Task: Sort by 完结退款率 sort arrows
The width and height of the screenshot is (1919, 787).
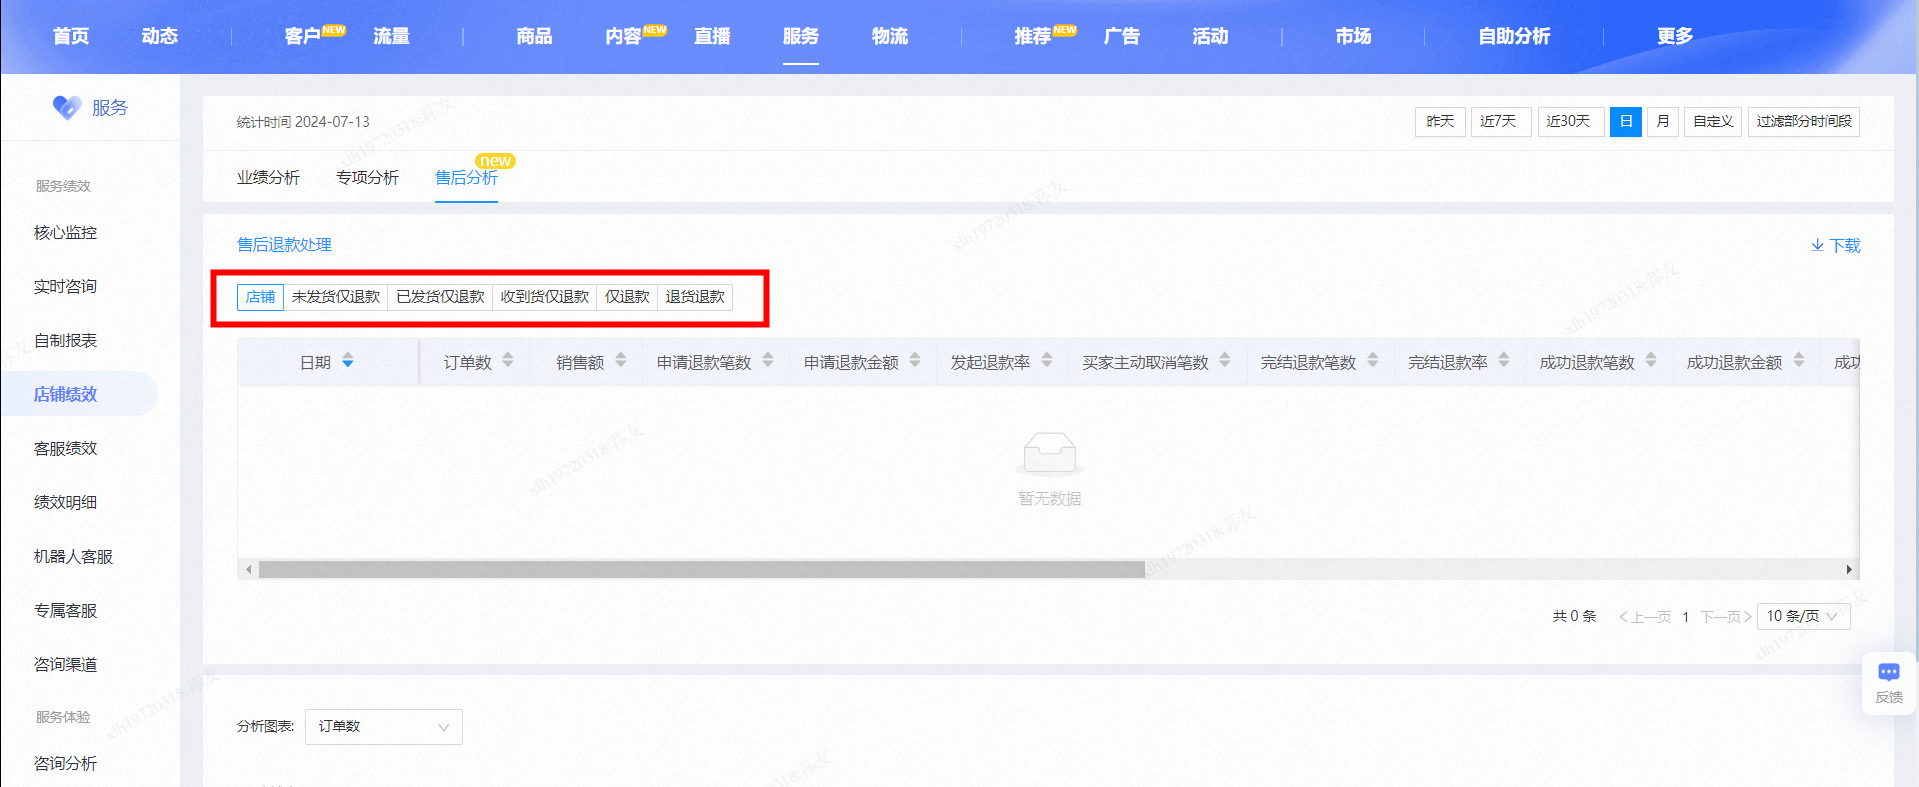Action: pyautogui.click(x=1504, y=361)
